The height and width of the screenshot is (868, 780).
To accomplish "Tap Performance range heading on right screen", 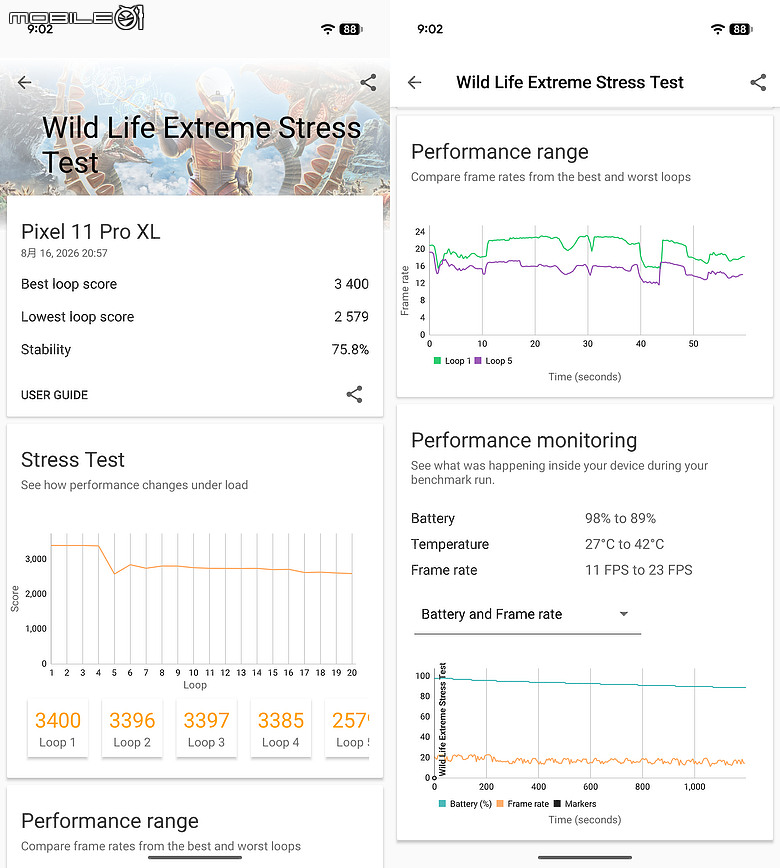I will pos(499,152).
